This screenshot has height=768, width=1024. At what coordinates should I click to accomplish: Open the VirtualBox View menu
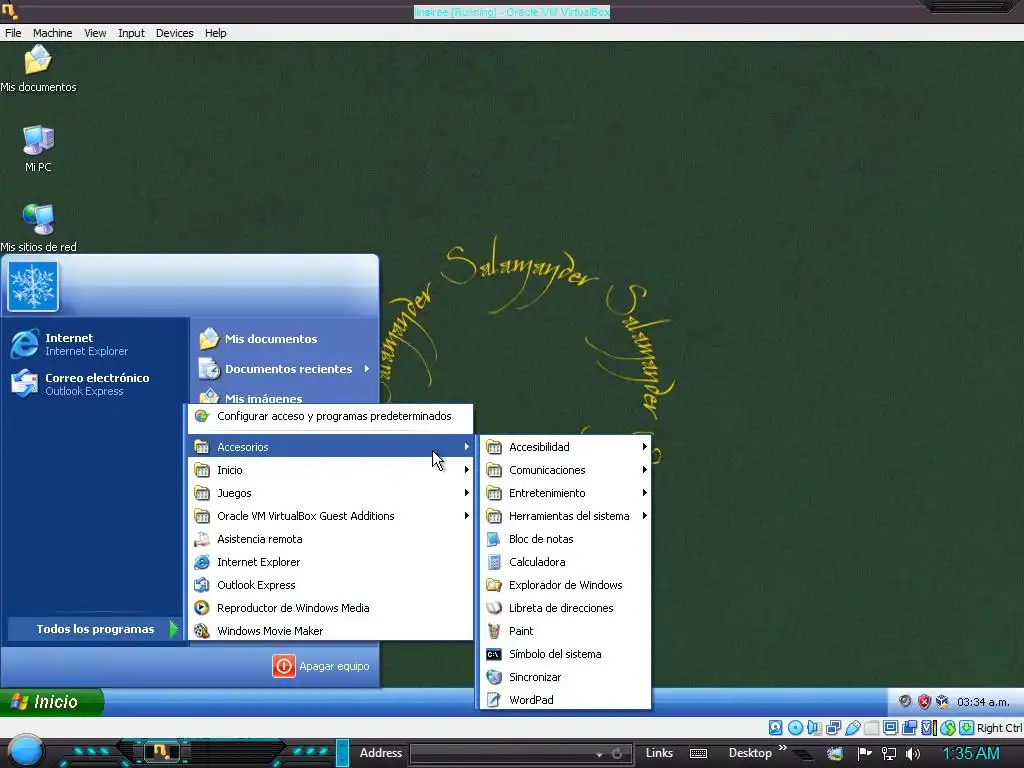tap(95, 33)
